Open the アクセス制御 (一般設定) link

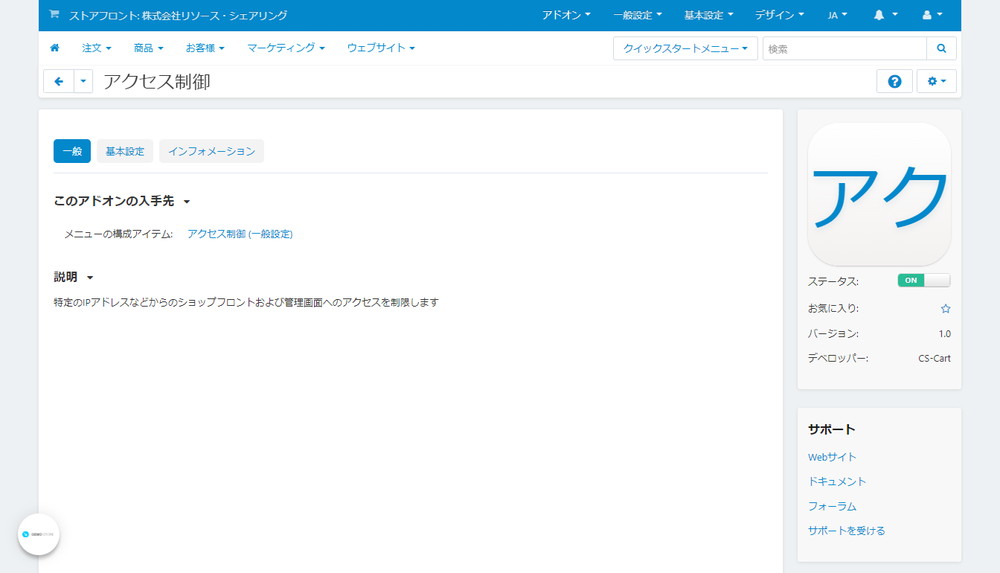(240, 234)
